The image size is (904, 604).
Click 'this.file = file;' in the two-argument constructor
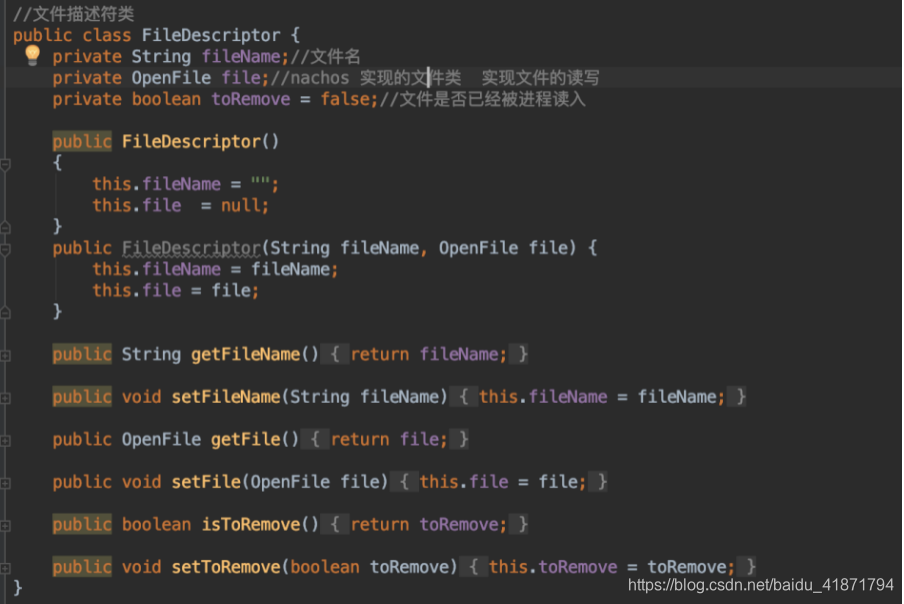tap(176, 290)
